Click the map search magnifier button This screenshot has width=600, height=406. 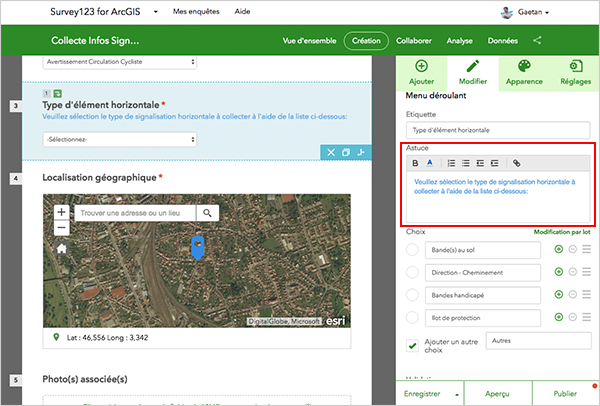pyautogui.click(x=207, y=213)
